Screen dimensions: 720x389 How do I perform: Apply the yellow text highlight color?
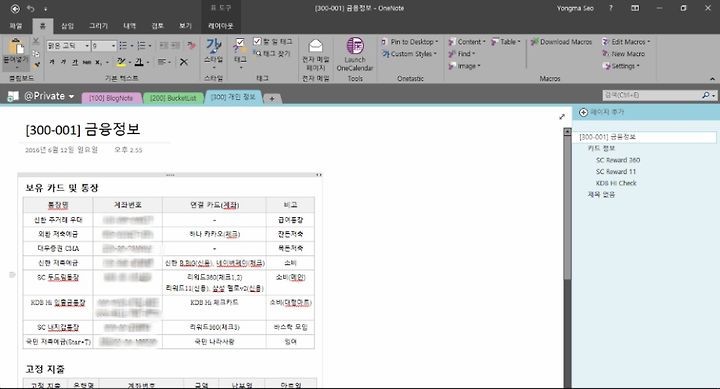pos(121,62)
